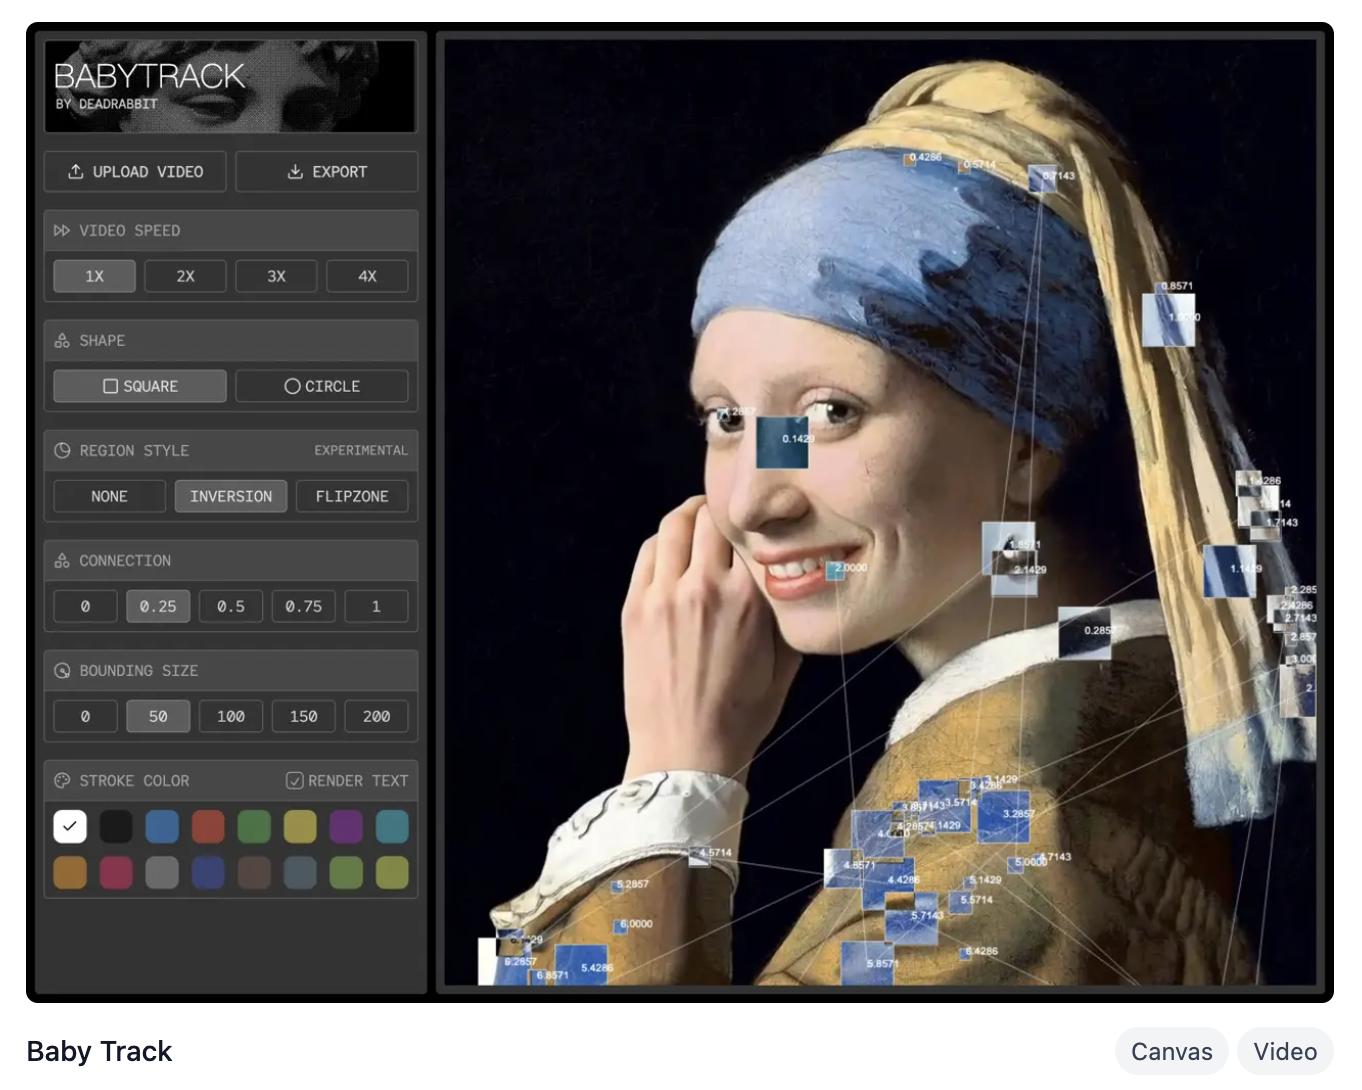This screenshot has width=1362, height=1090.
Task: Click the Upload Video button
Action: point(135,172)
